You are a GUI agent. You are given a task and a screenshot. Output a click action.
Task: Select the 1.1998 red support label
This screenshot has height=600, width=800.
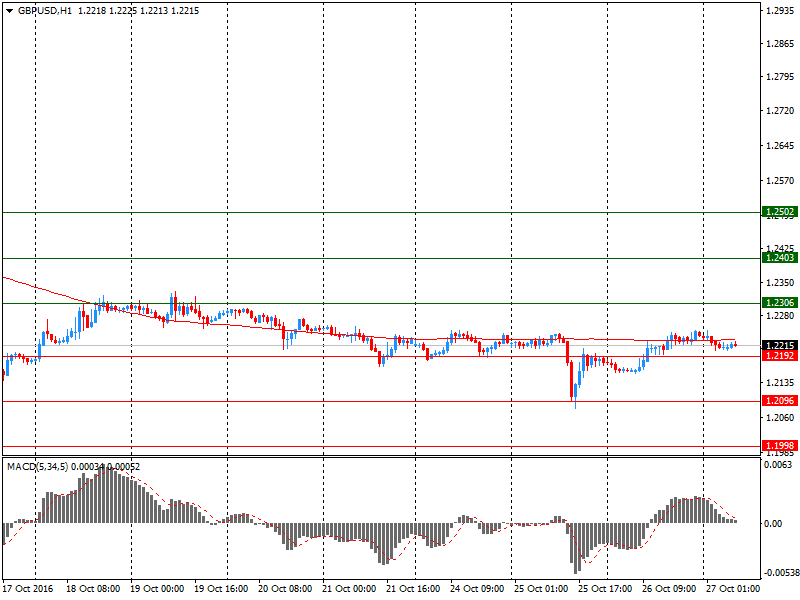coord(780,445)
